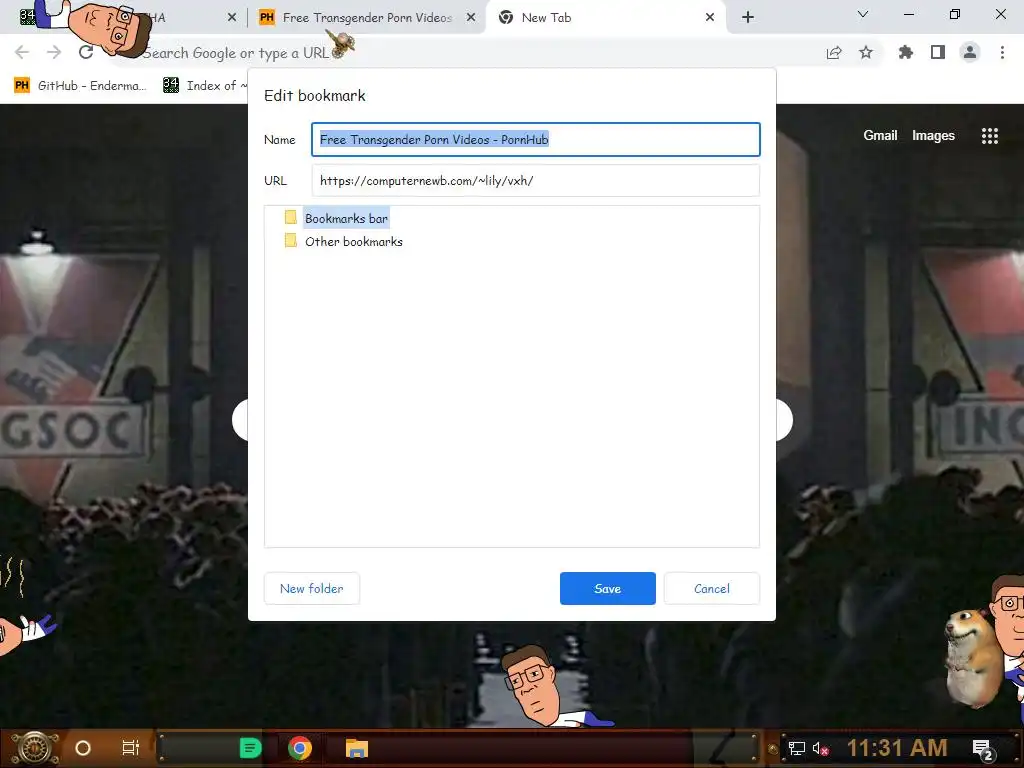Open the Extensions puzzle icon
The width and height of the screenshot is (1024, 768).
click(x=906, y=52)
